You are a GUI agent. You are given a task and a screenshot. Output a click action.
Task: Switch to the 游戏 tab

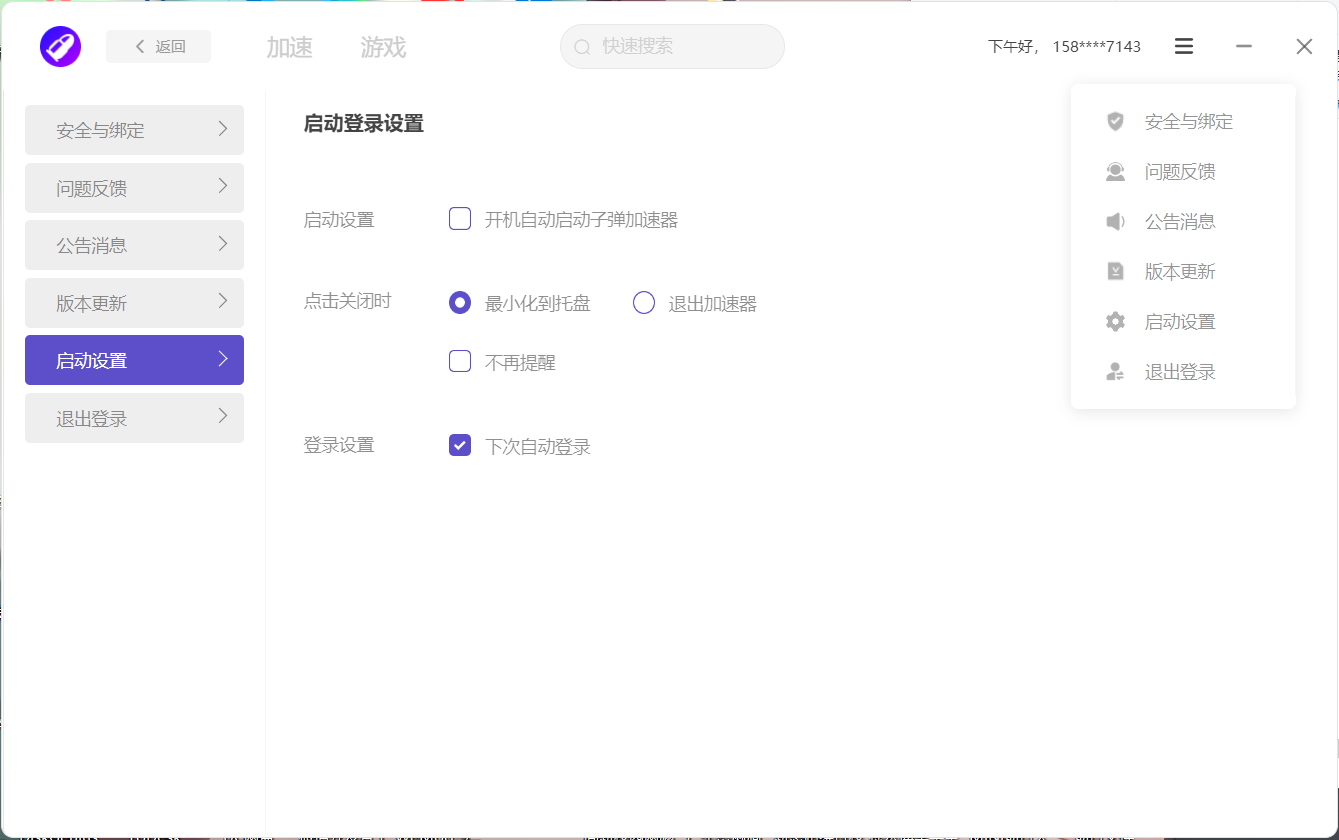pos(384,47)
